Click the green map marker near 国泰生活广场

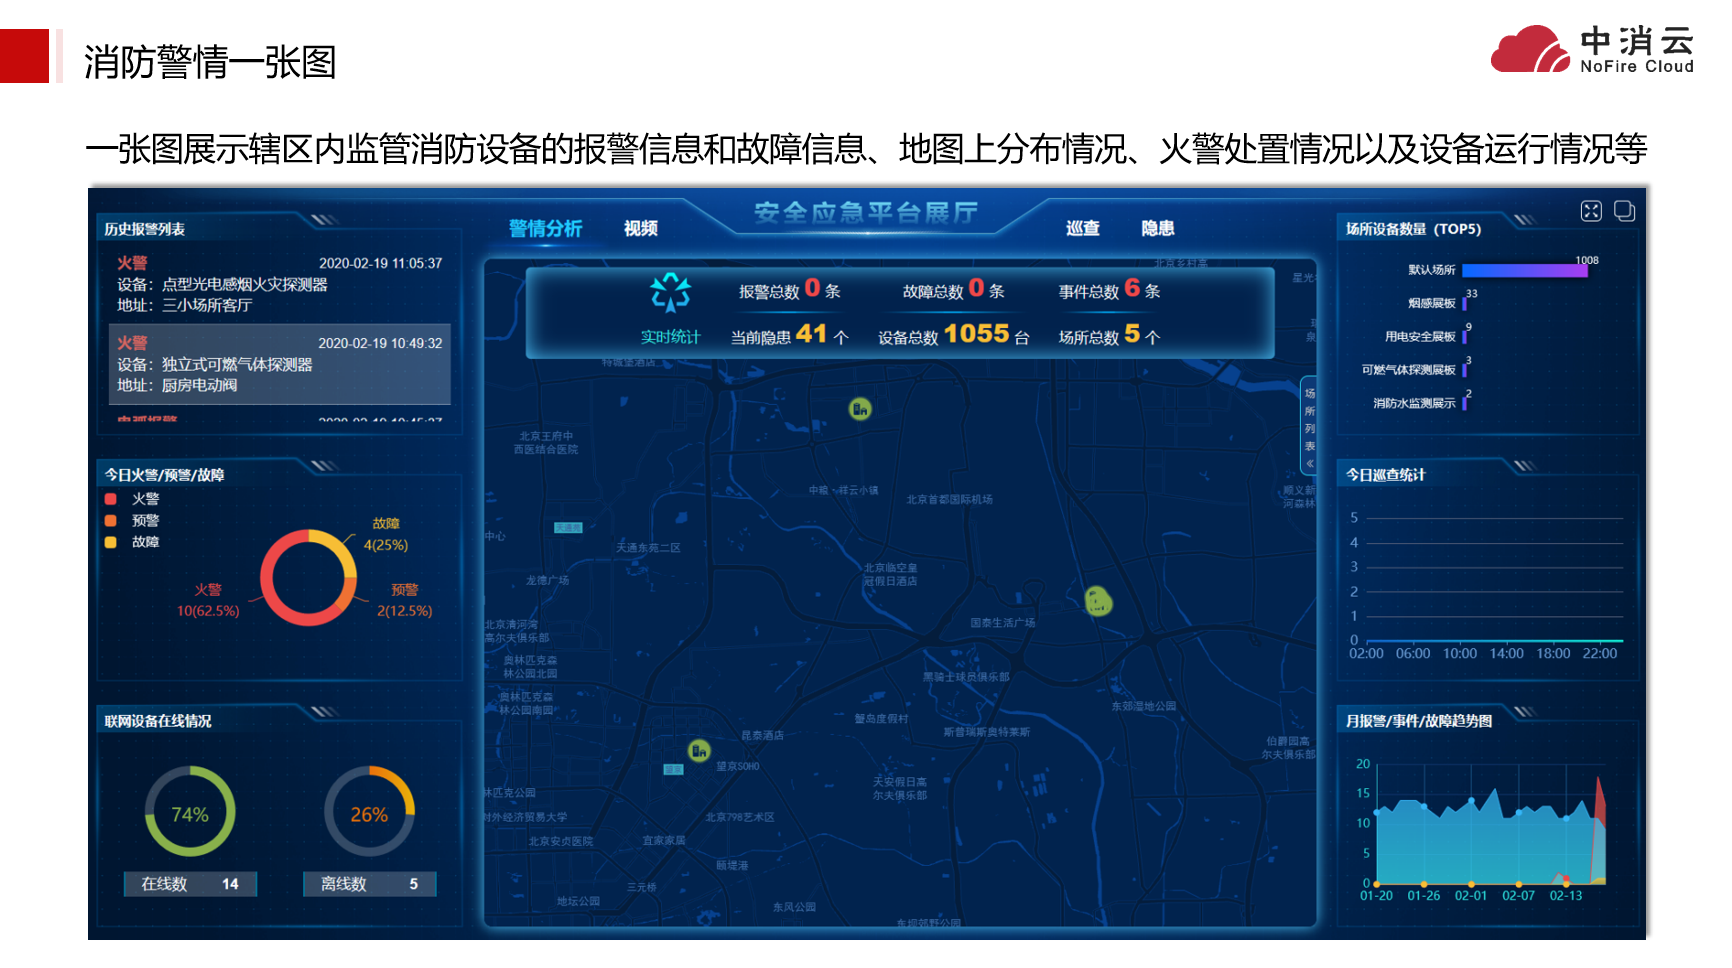tap(1098, 601)
